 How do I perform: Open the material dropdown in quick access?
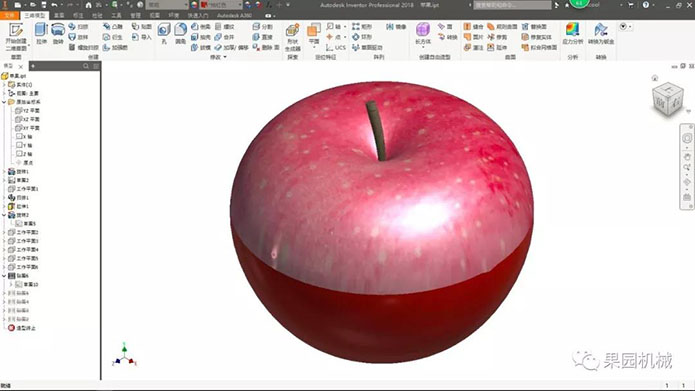(168, 5)
